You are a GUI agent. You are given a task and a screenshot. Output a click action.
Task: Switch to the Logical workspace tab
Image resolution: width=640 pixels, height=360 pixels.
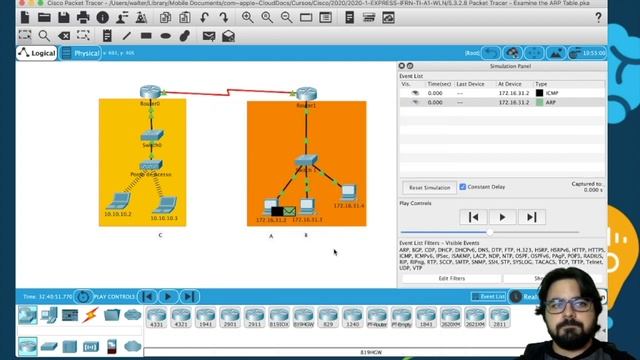click(x=37, y=53)
